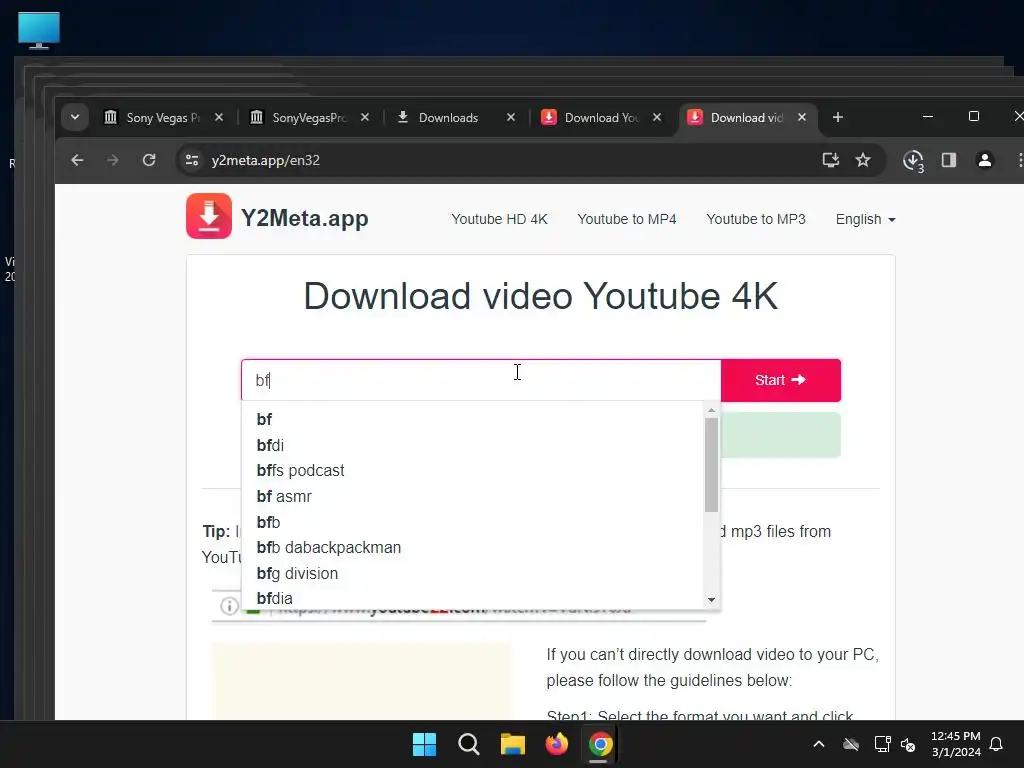Select the 'bf asmr' suggestion

point(473,496)
